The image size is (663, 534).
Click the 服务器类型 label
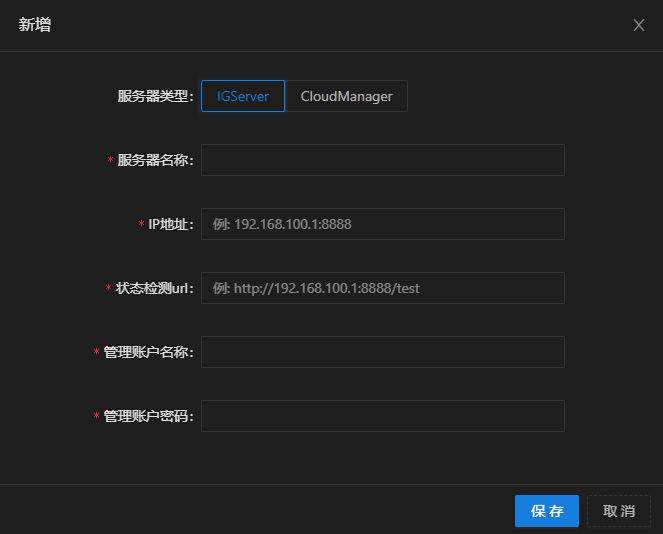coord(155,96)
